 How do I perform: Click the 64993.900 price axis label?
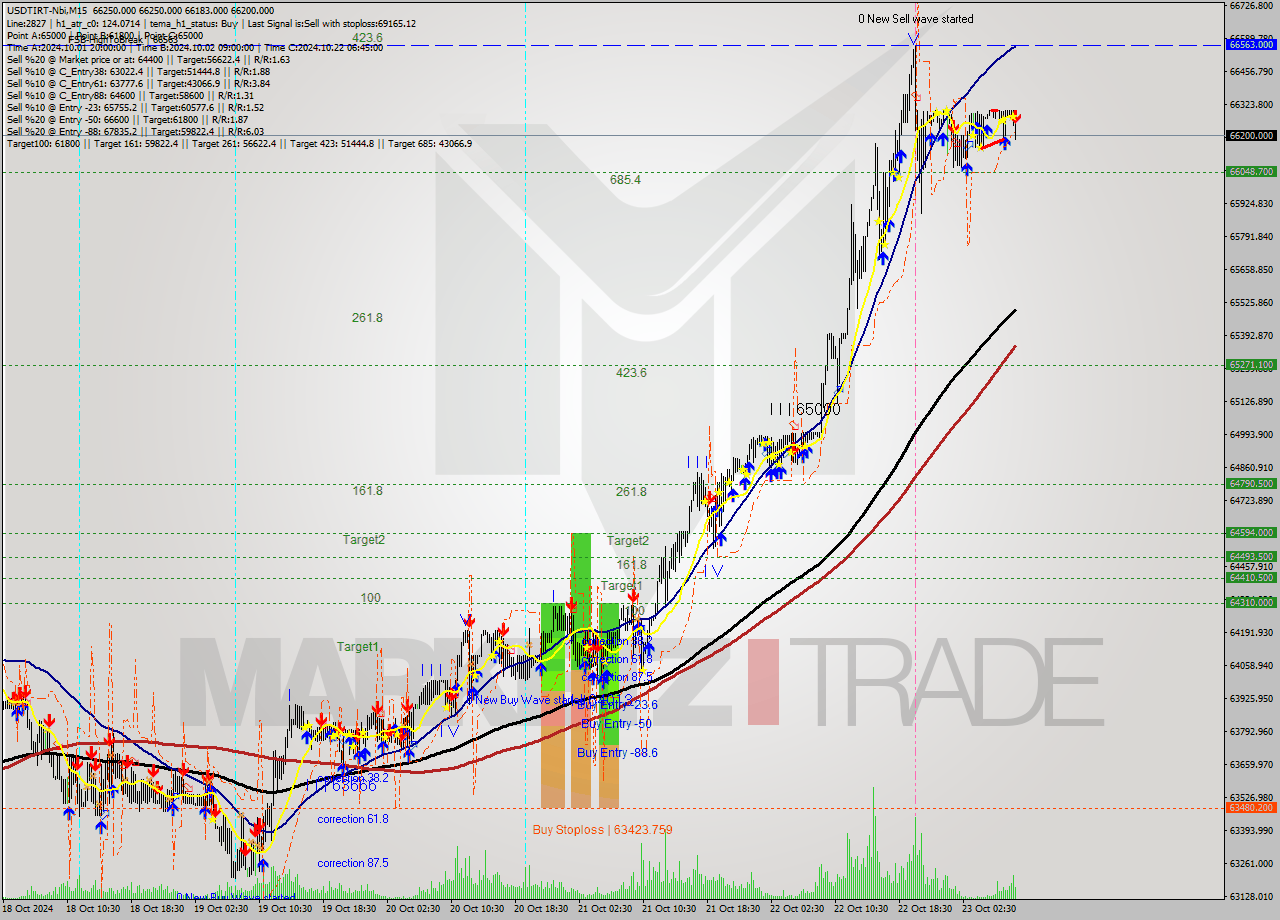1251,435
